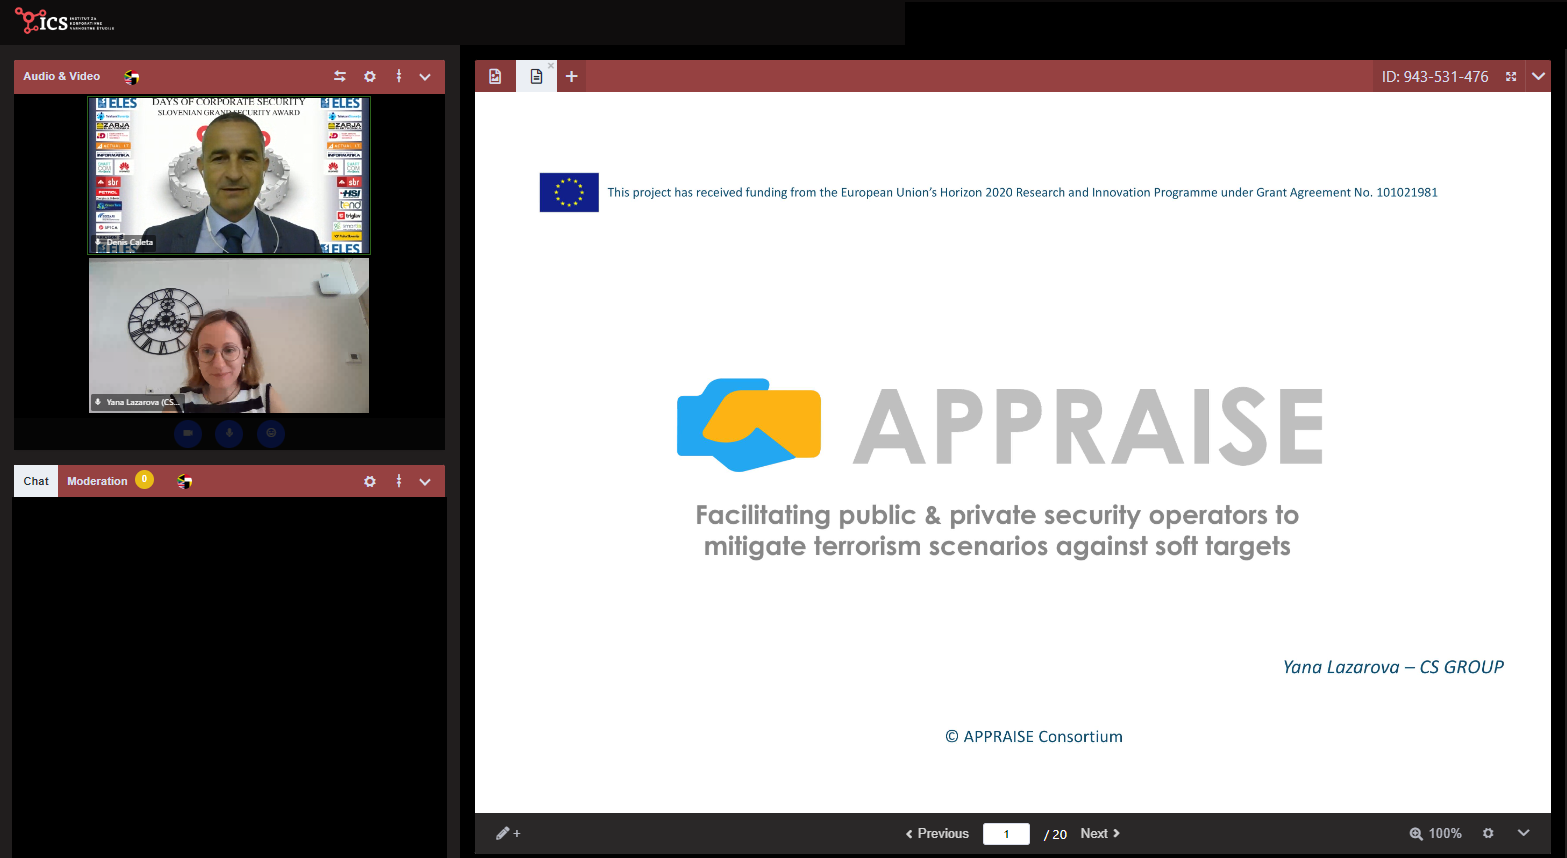Go to the Previous slide

pyautogui.click(x=937, y=833)
